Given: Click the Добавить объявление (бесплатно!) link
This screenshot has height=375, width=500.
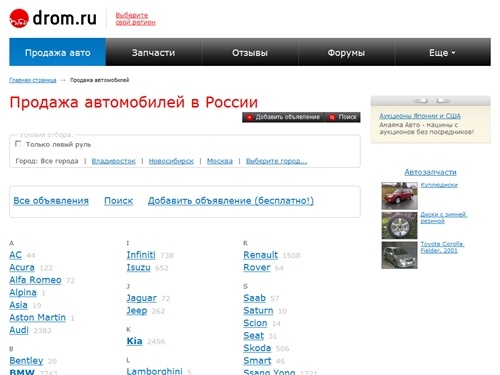Looking at the screenshot, I should [x=231, y=201].
